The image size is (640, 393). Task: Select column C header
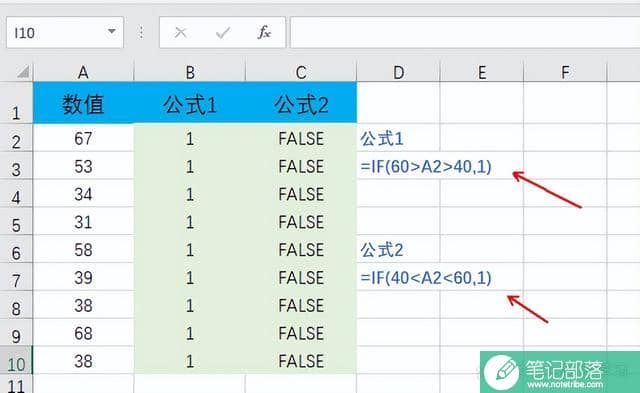301,72
